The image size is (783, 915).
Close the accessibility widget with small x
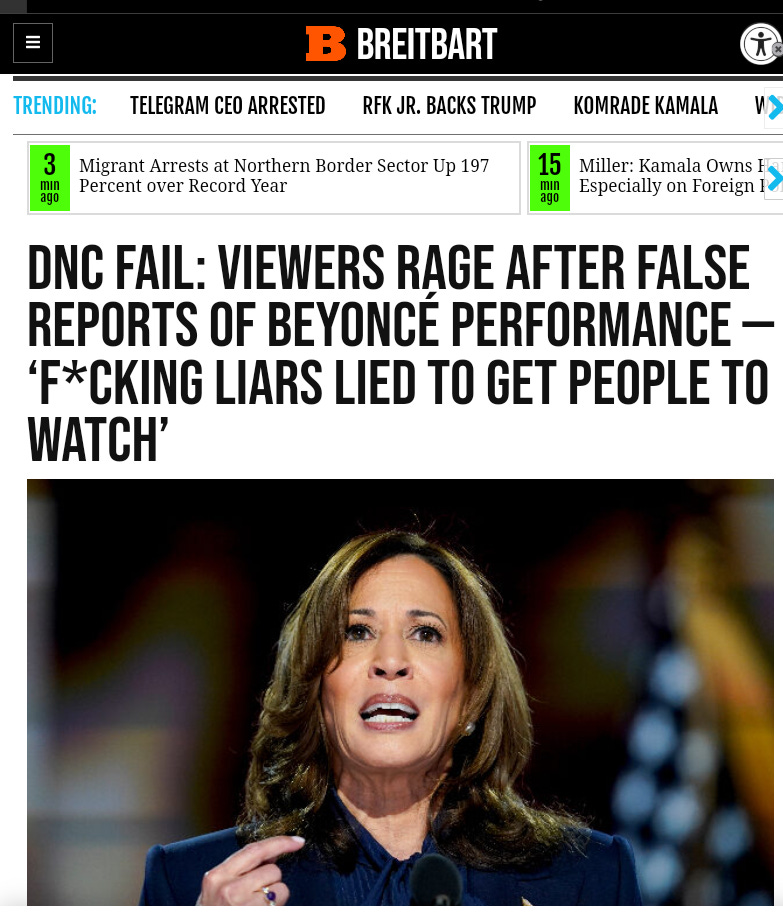778,50
